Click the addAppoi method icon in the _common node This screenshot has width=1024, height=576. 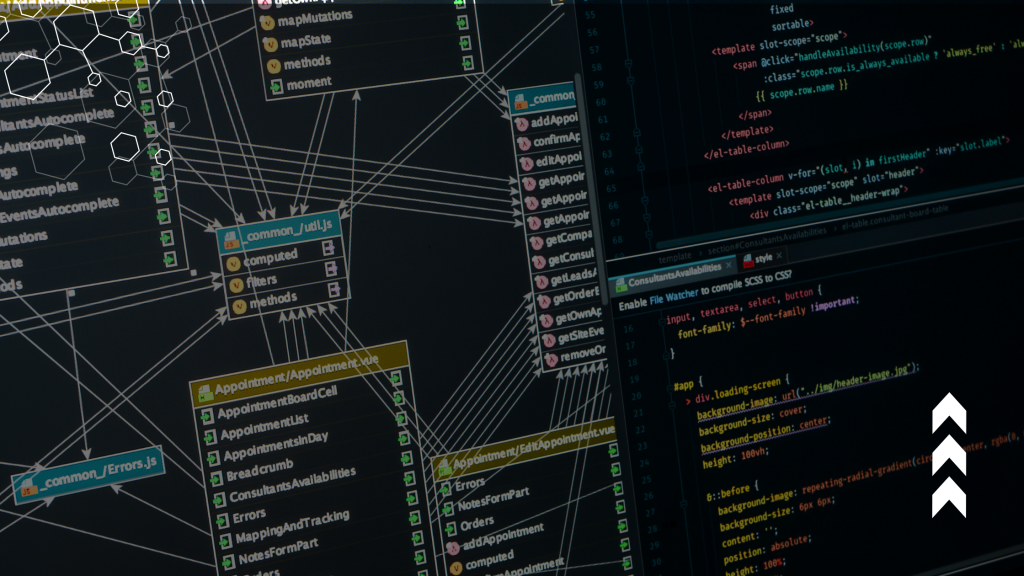click(x=523, y=122)
